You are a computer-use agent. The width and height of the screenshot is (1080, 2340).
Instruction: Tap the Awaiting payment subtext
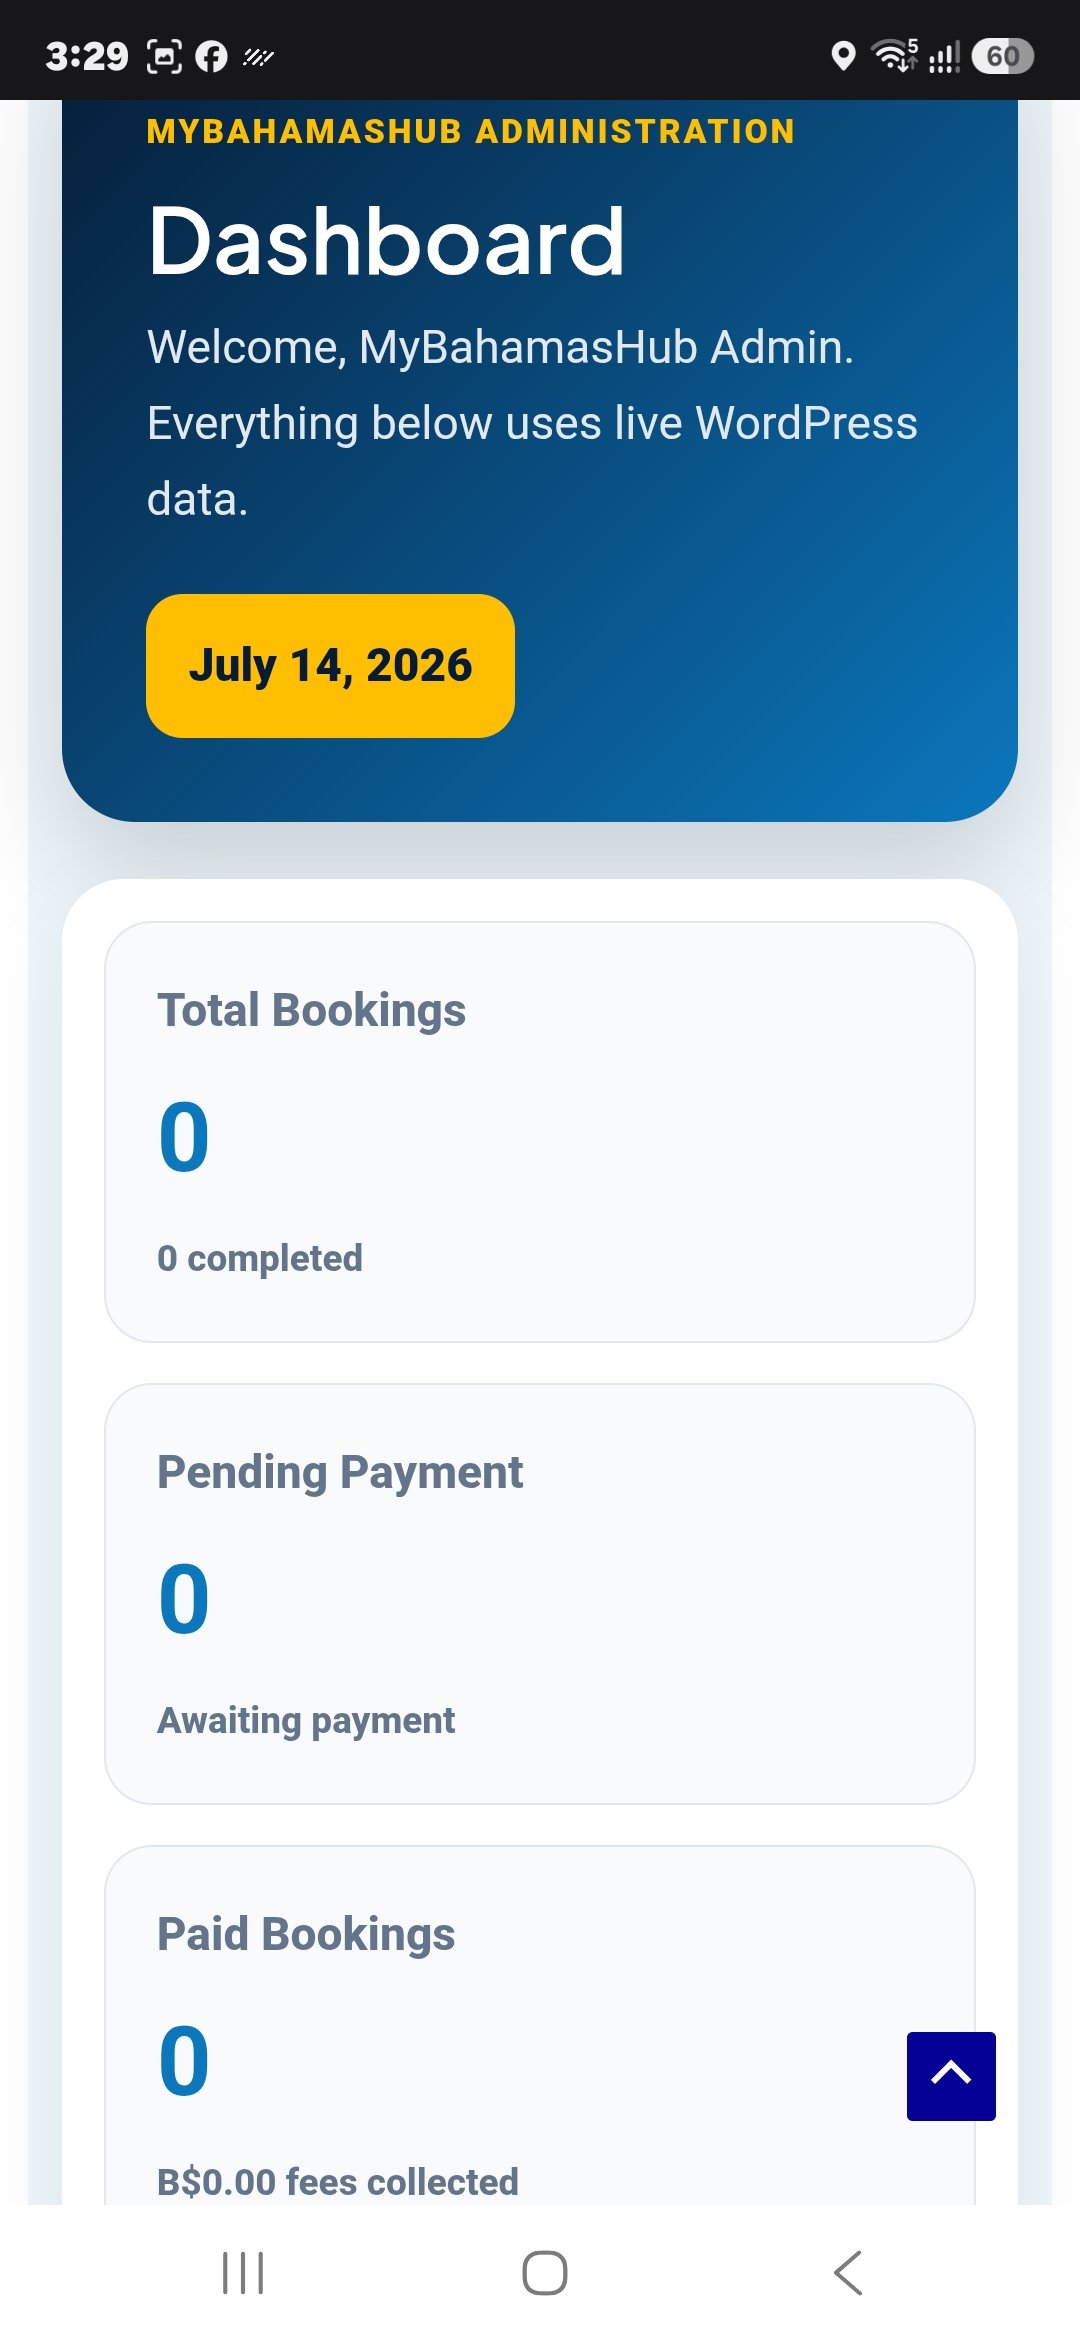pyautogui.click(x=306, y=1720)
